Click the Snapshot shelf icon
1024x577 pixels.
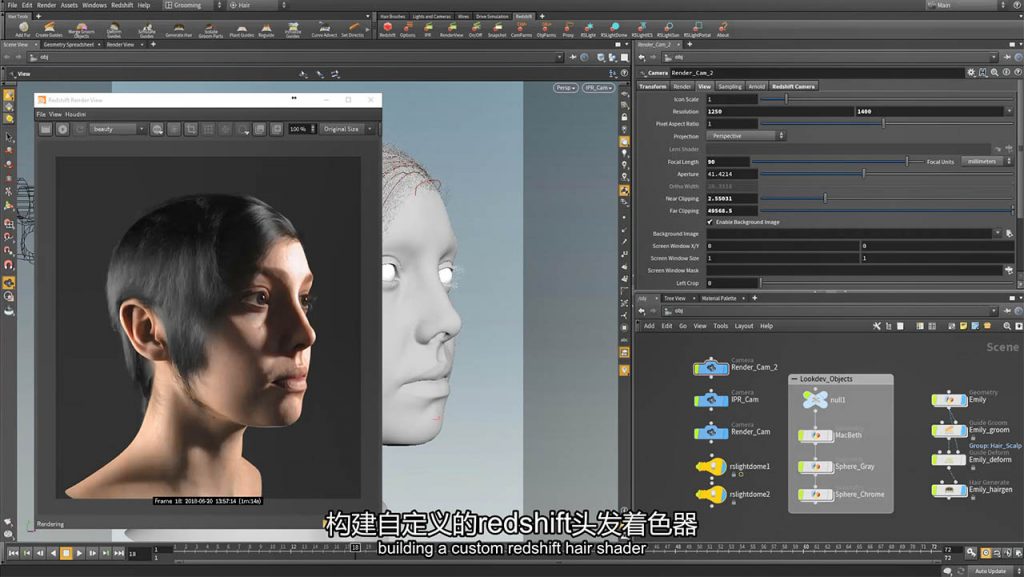497,29
